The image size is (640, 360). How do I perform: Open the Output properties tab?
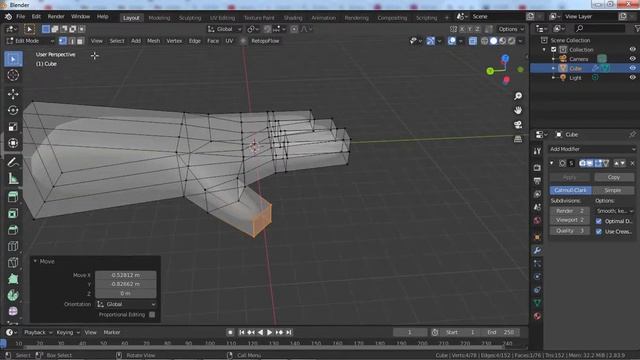click(x=537, y=181)
